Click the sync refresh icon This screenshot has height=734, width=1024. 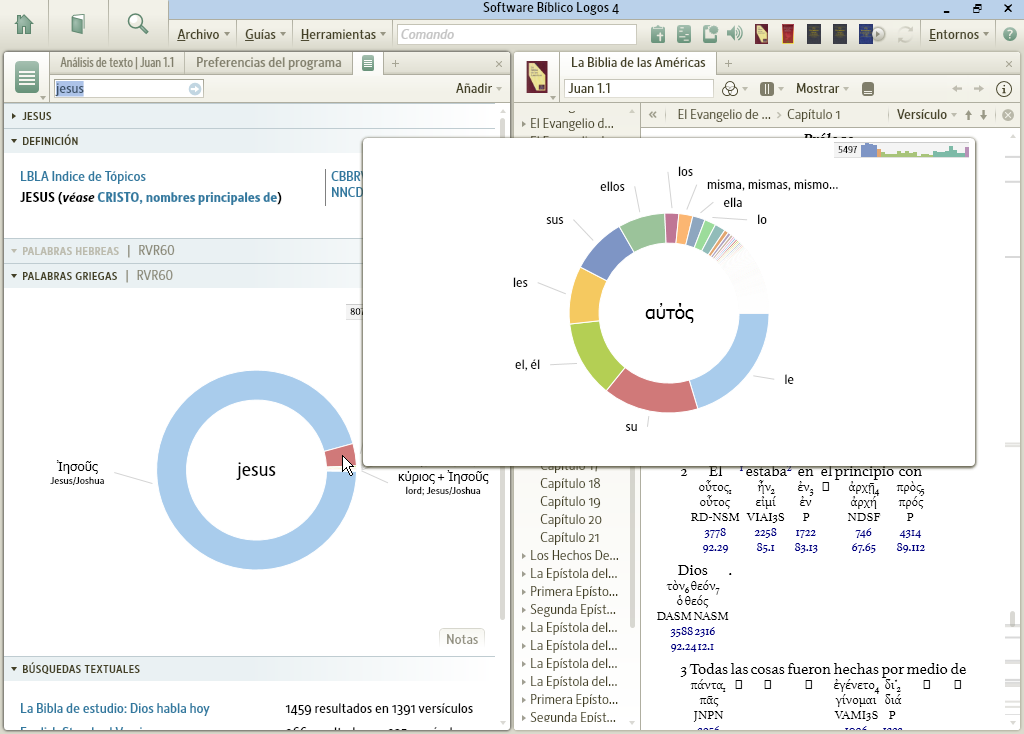click(905, 34)
